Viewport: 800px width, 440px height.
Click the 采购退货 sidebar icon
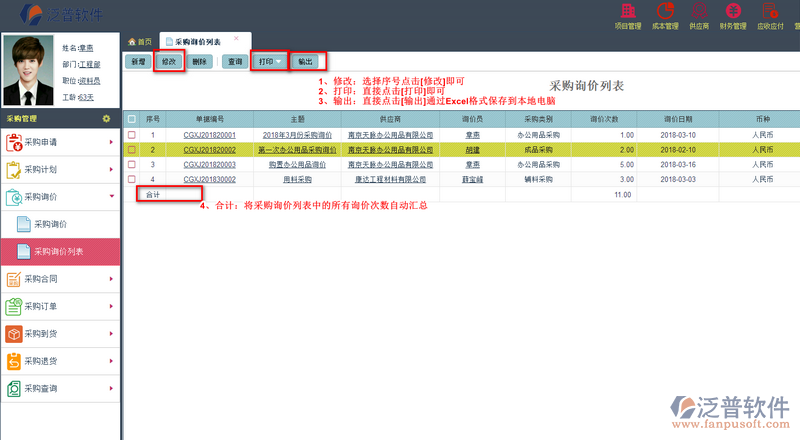click(x=14, y=361)
